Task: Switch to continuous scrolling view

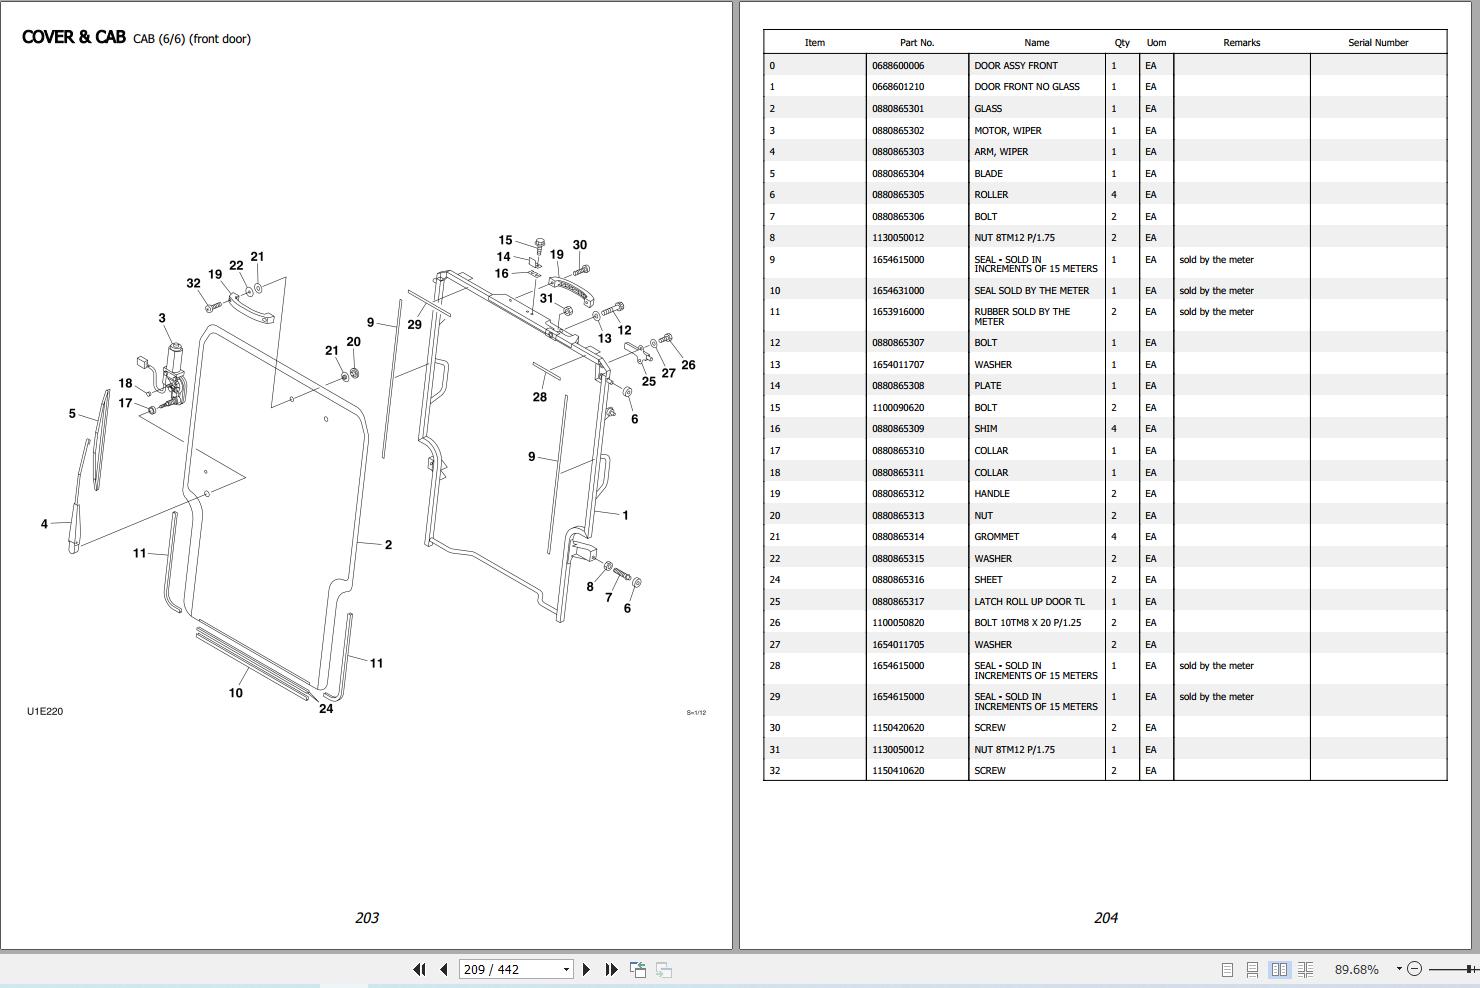Action: pyautogui.click(x=1252, y=969)
